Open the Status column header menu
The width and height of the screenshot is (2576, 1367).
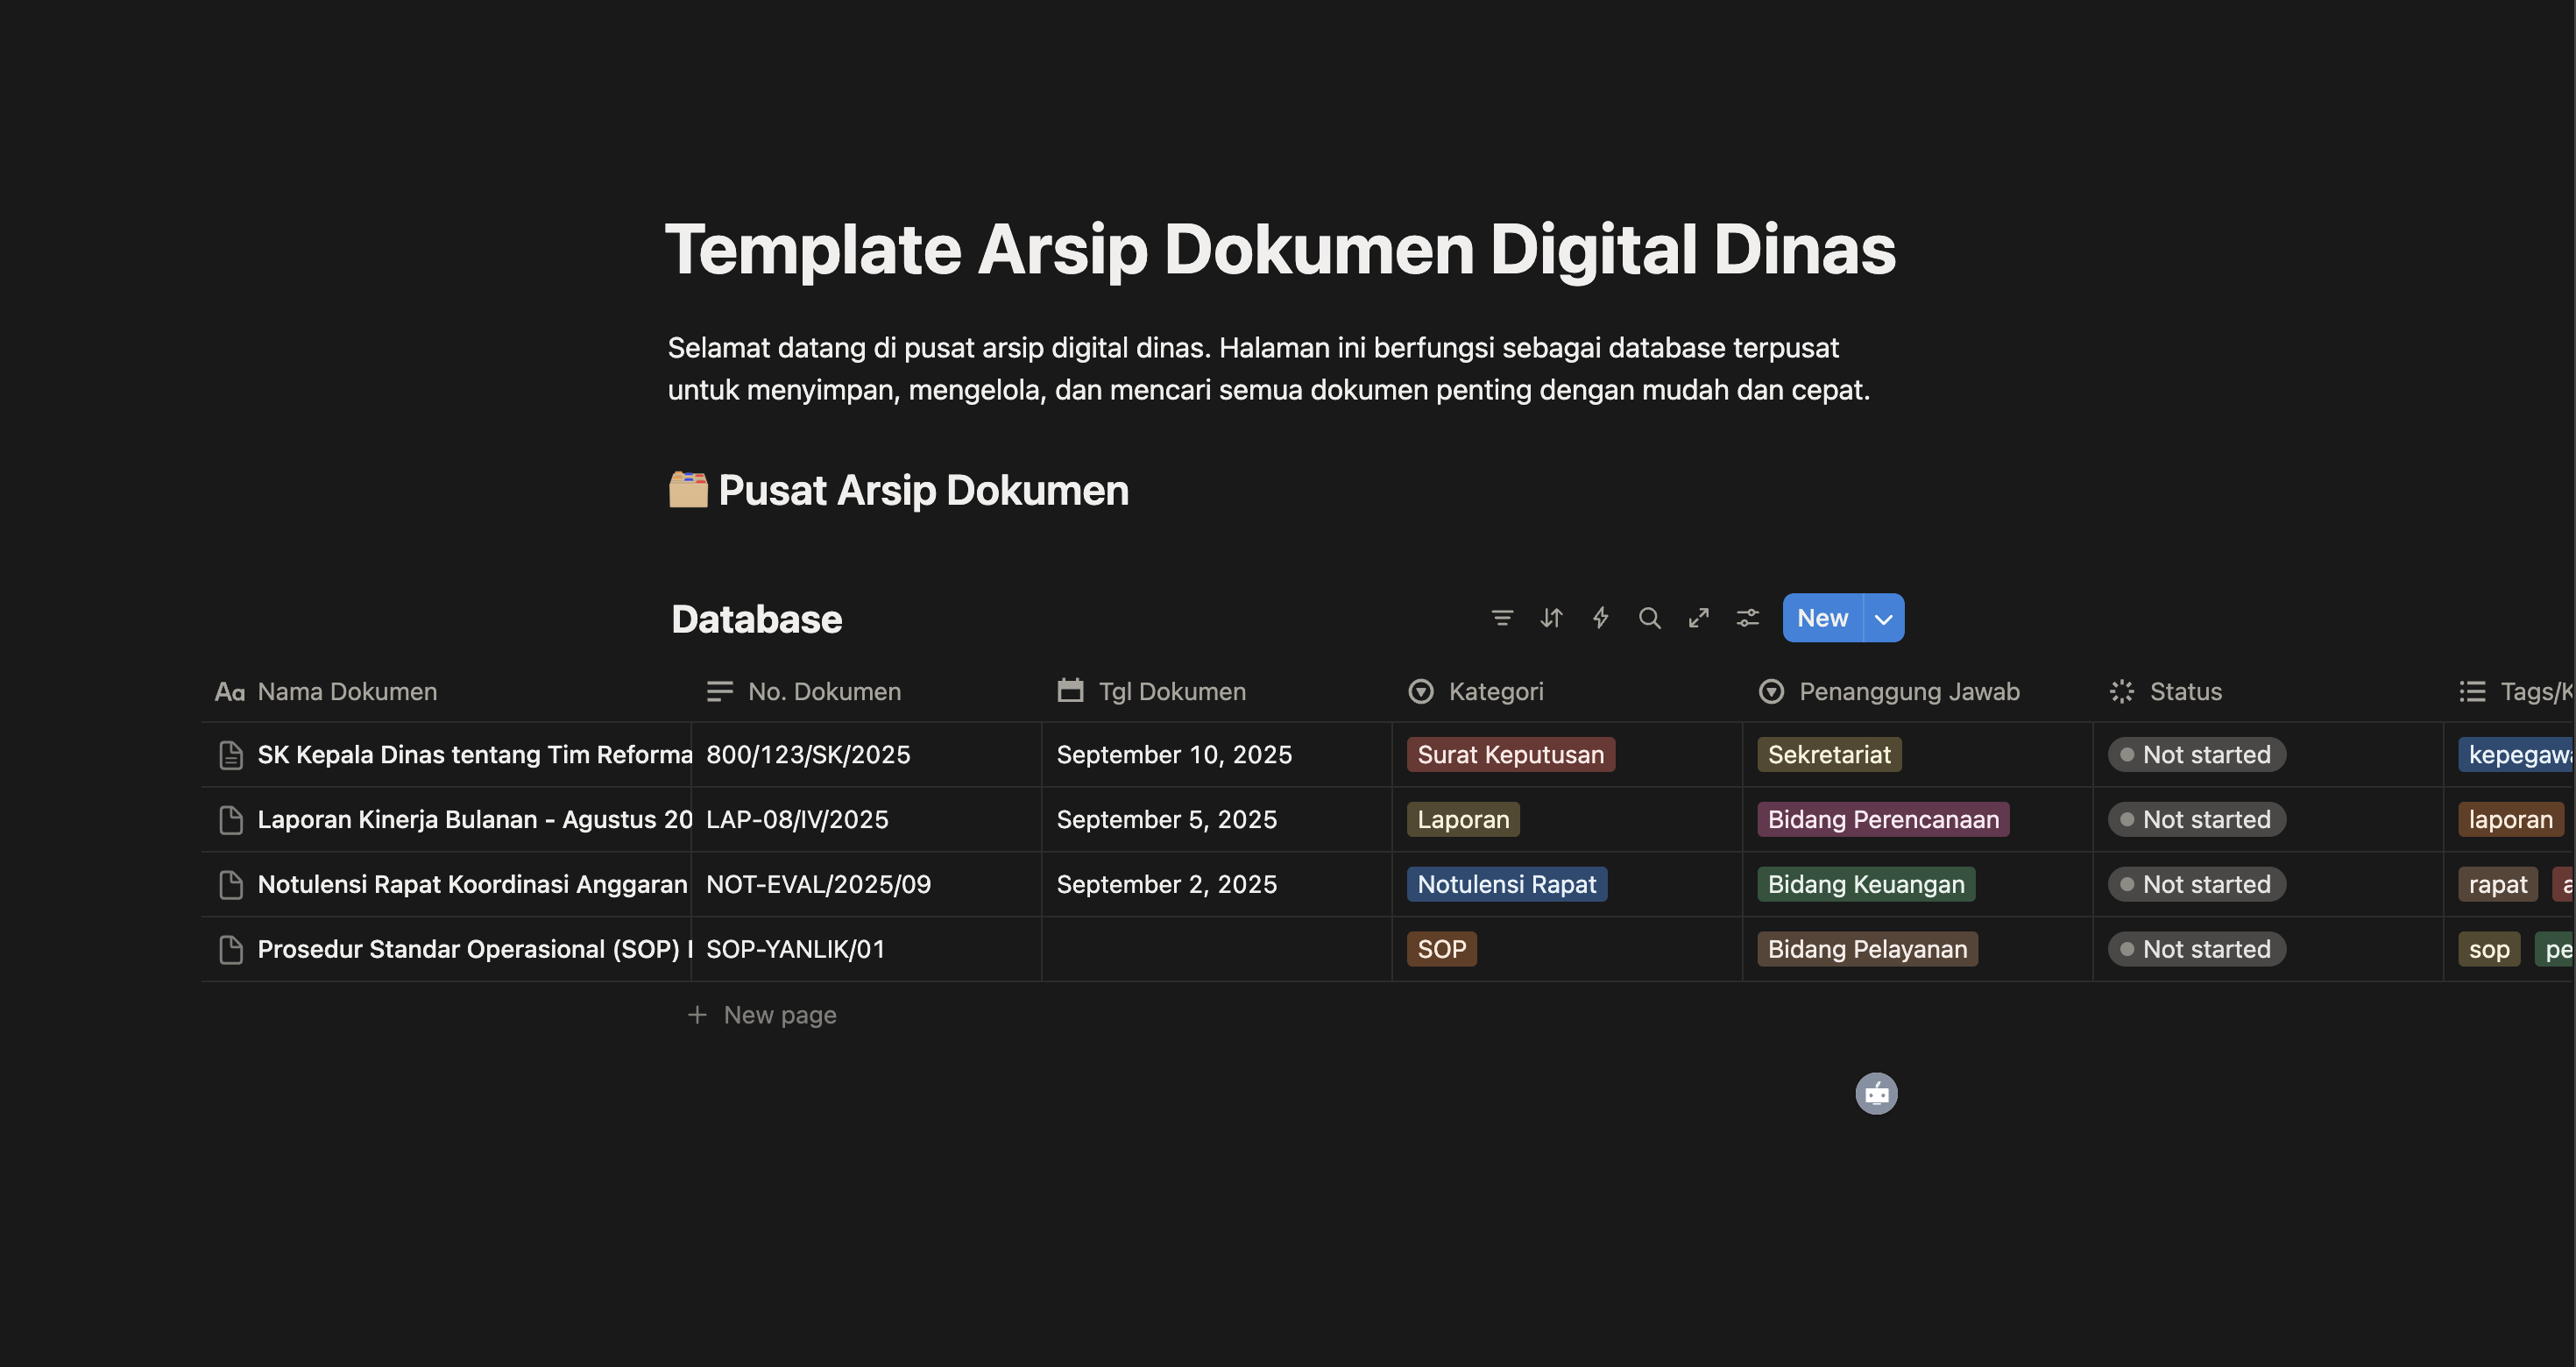pyautogui.click(x=2185, y=692)
